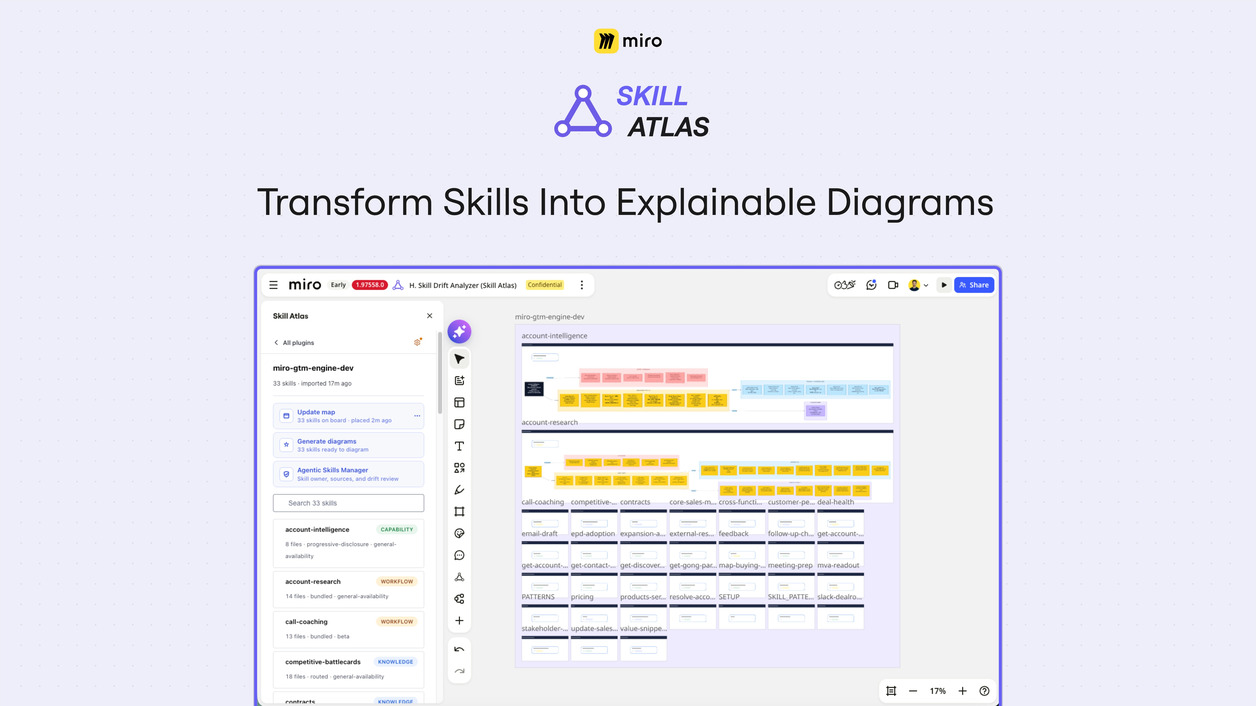Click the Early badge in header
Screen dimensions: 1256x706
click(338, 285)
